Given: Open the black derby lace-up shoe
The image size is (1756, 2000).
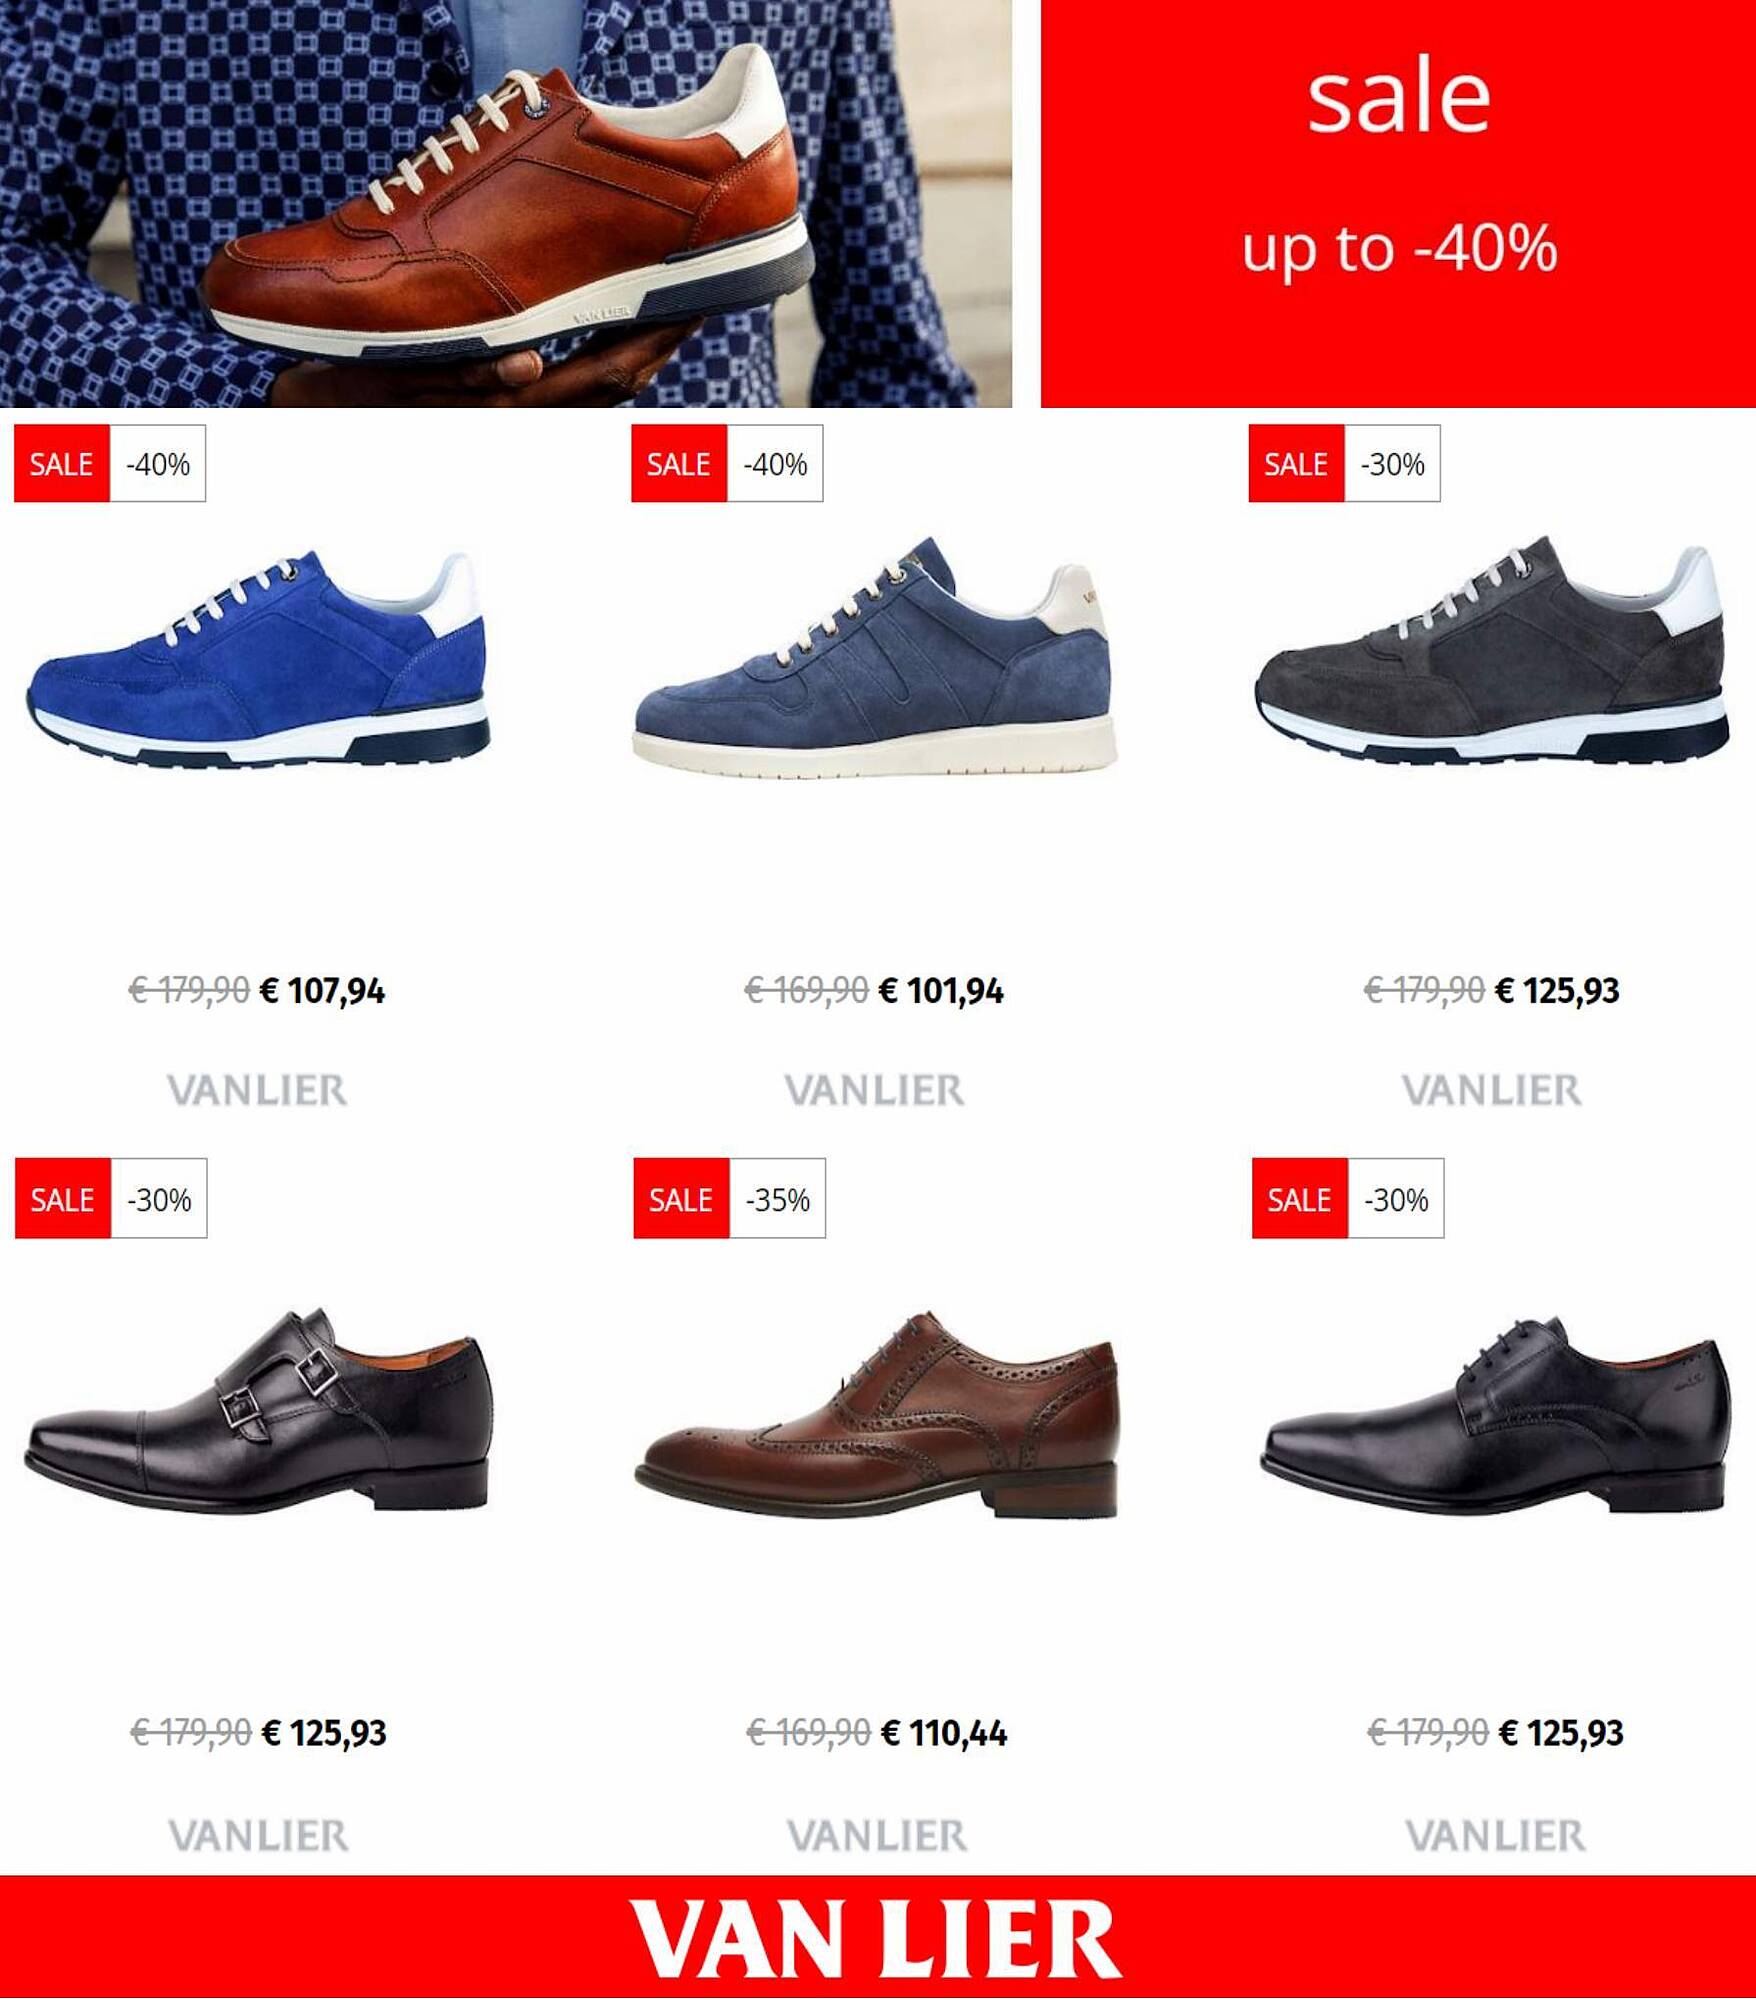Looking at the screenshot, I should pyautogui.click(x=1495, y=1414).
